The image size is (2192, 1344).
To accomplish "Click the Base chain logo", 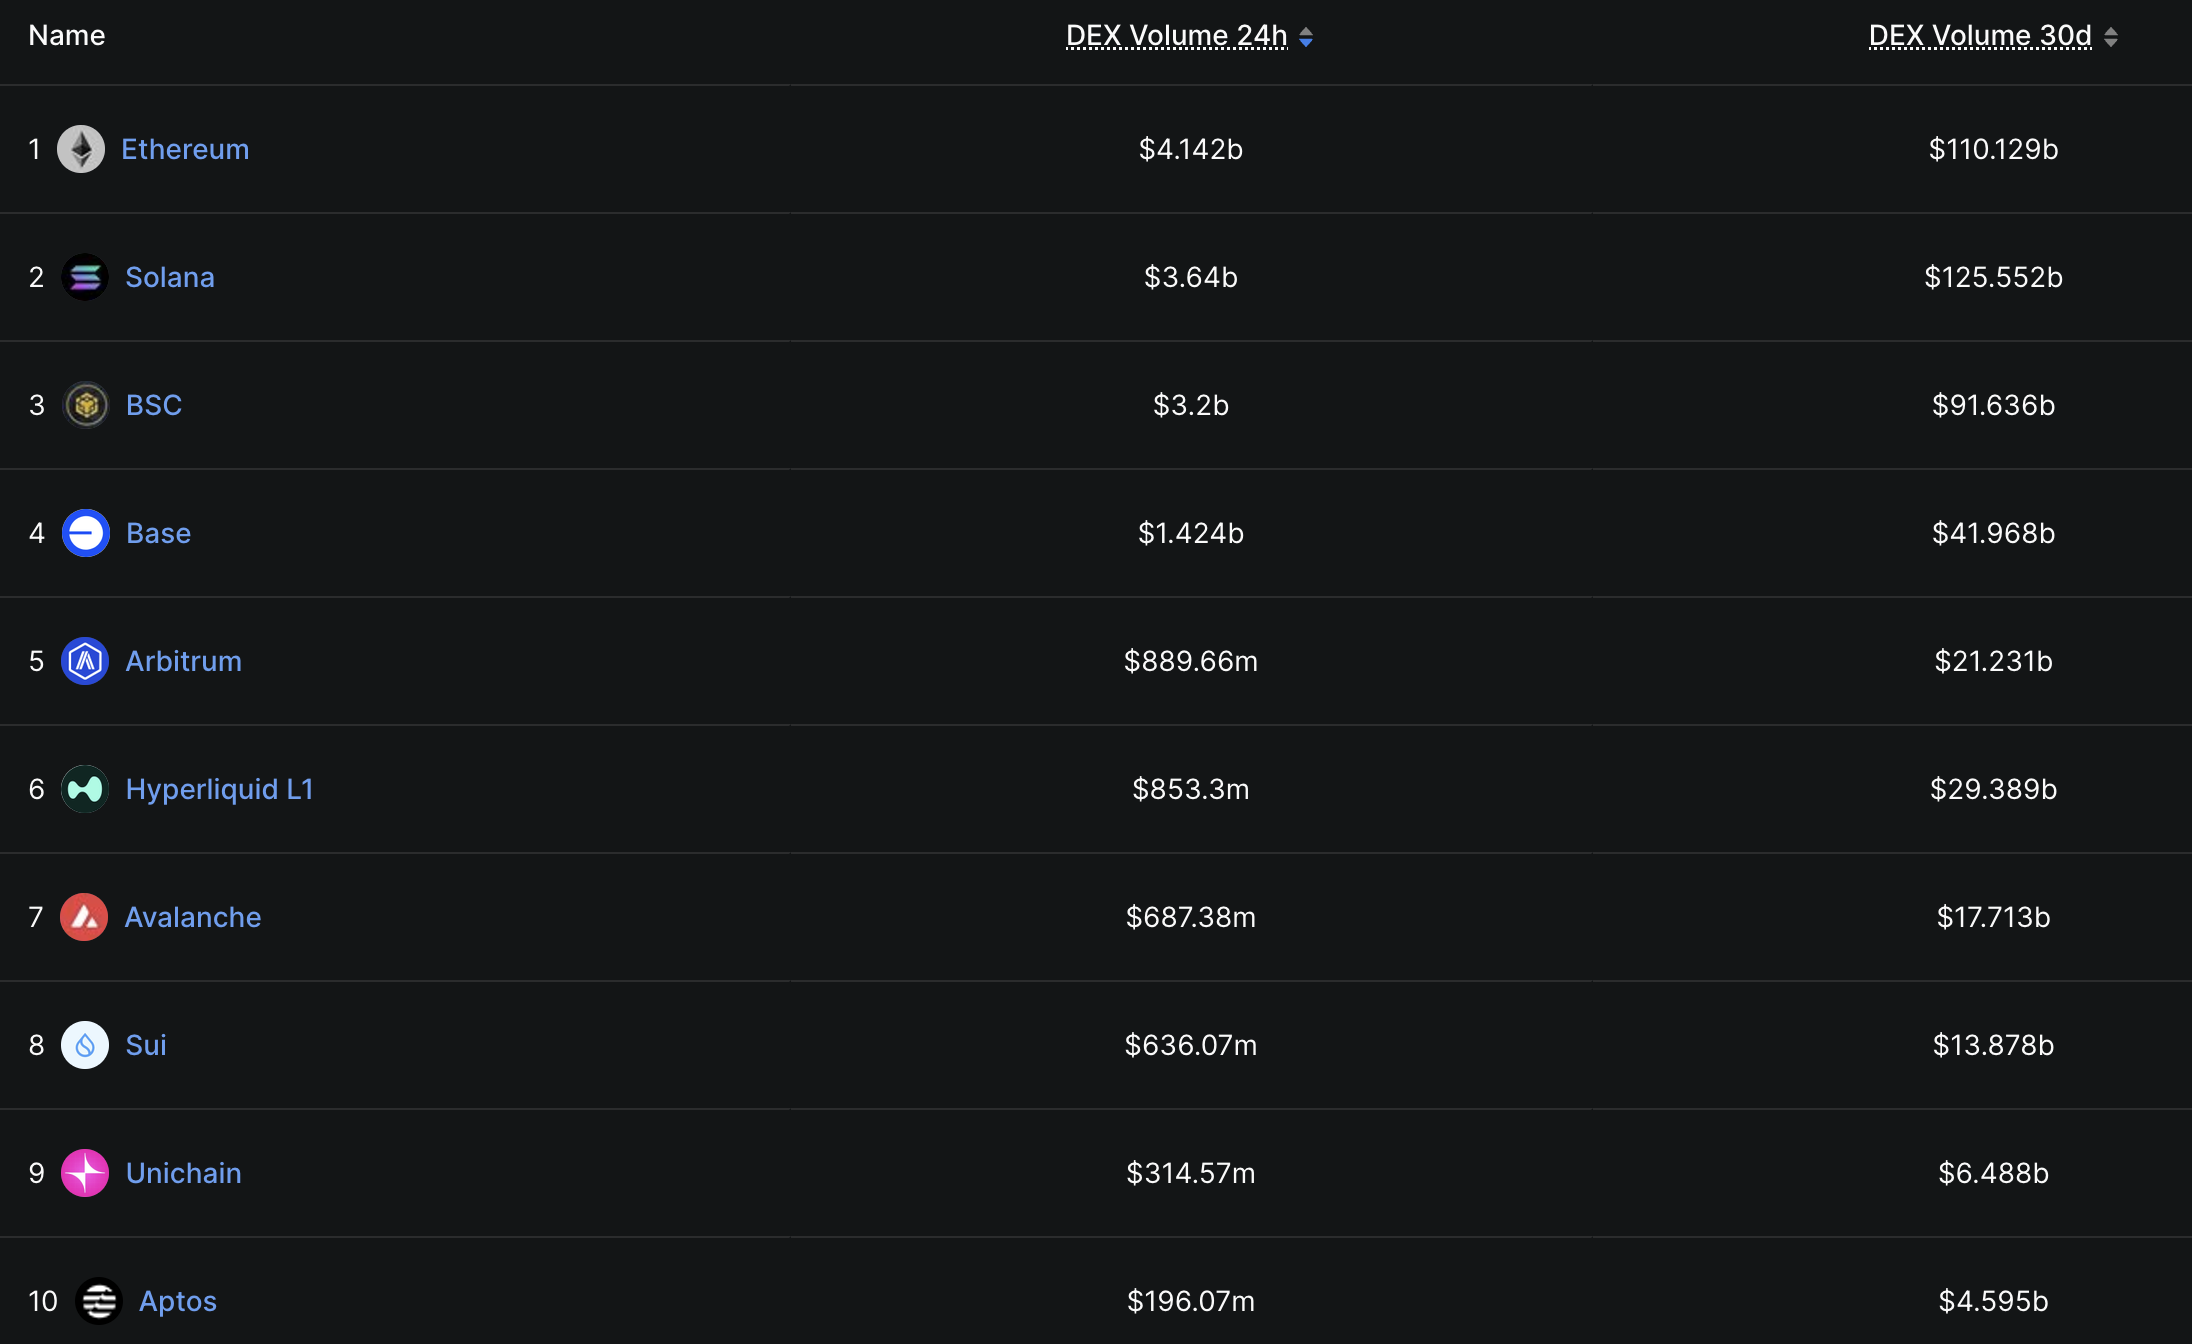I will click(x=85, y=533).
